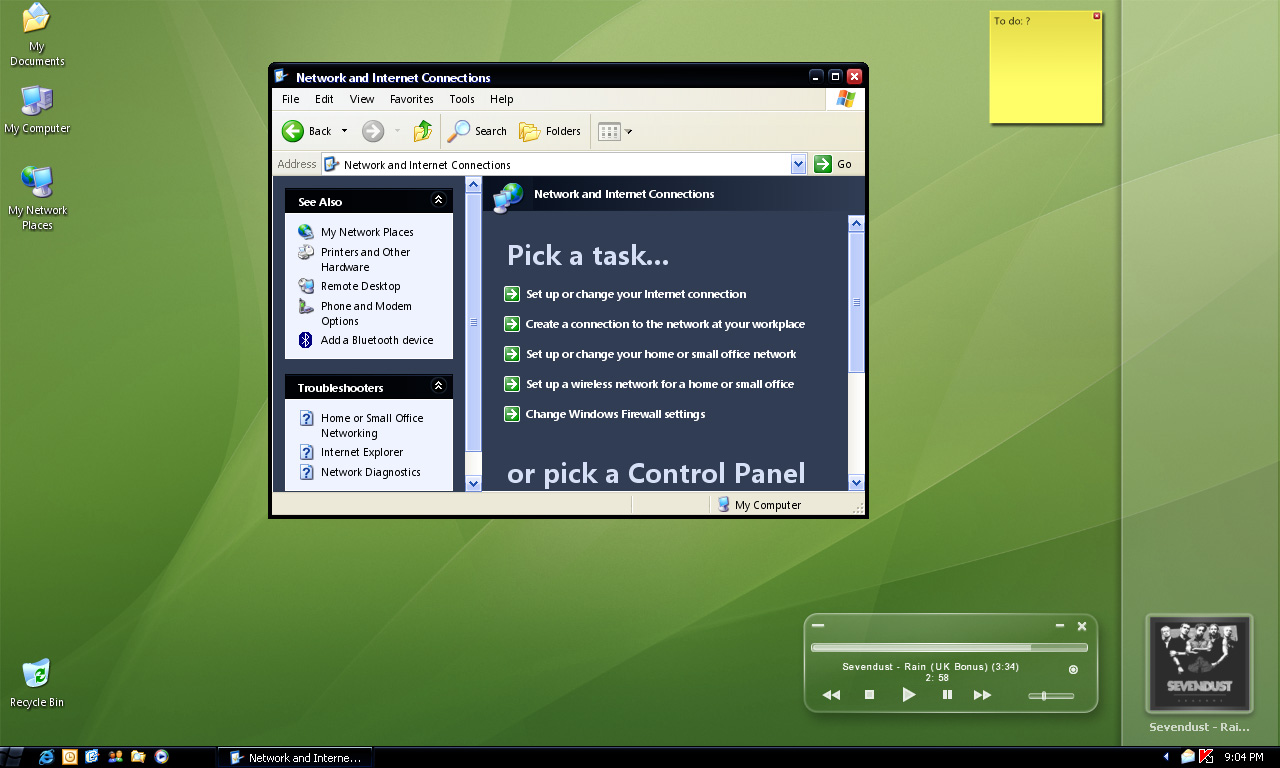
Task: Pause the Sevendust track in the player
Action: coord(947,695)
